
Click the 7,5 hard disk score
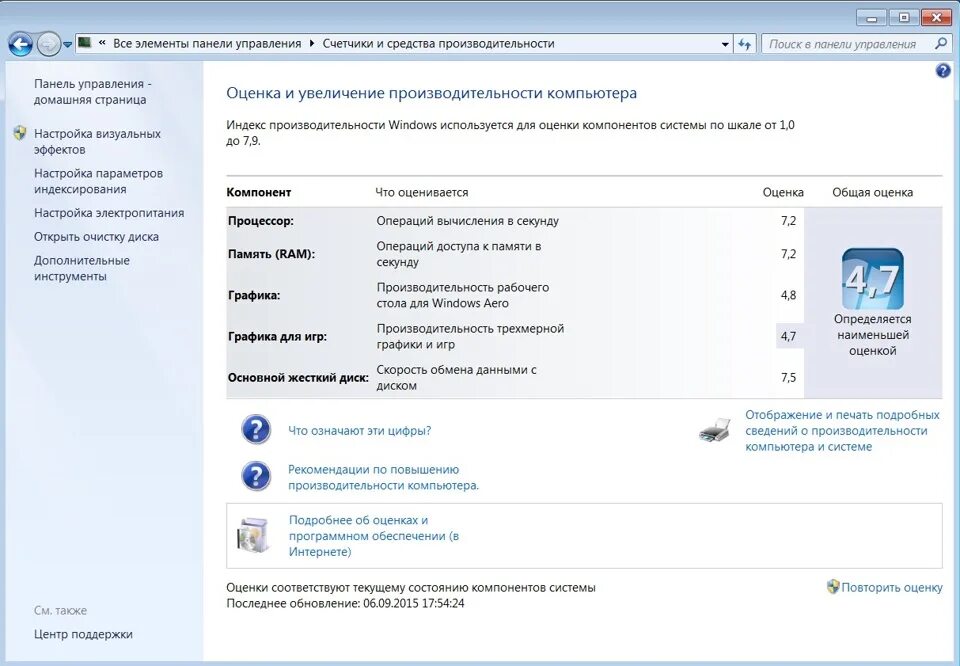point(789,378)
